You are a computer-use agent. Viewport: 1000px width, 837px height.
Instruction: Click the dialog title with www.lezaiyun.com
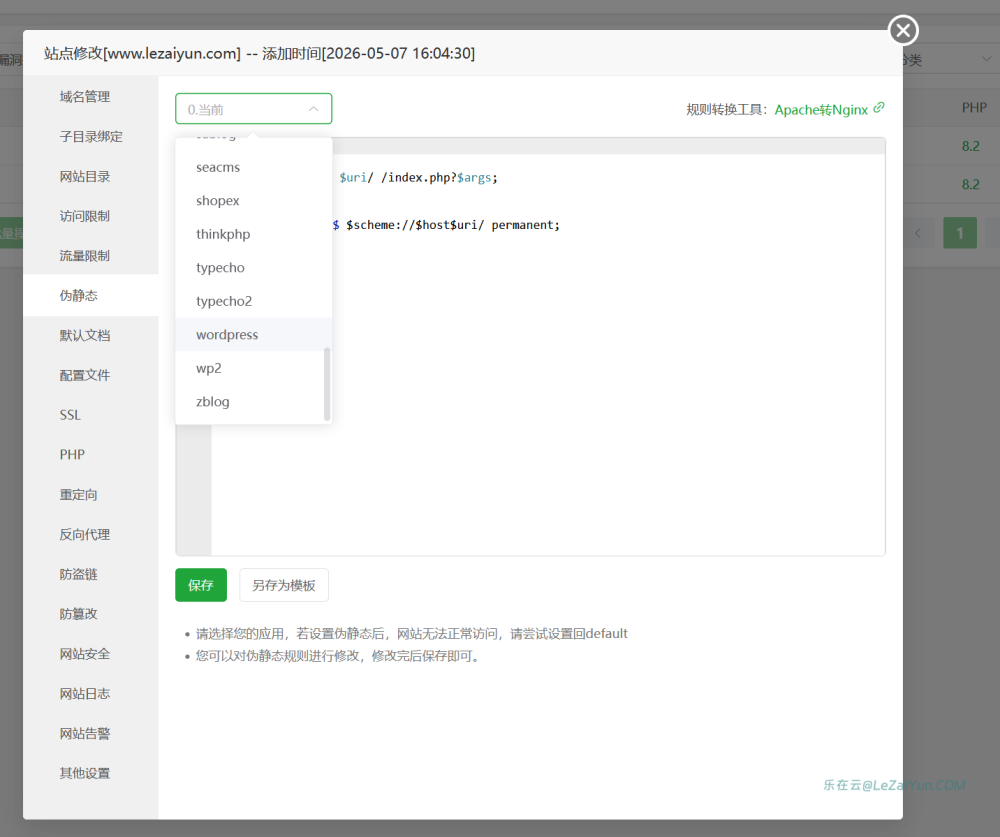click(259, 53)
